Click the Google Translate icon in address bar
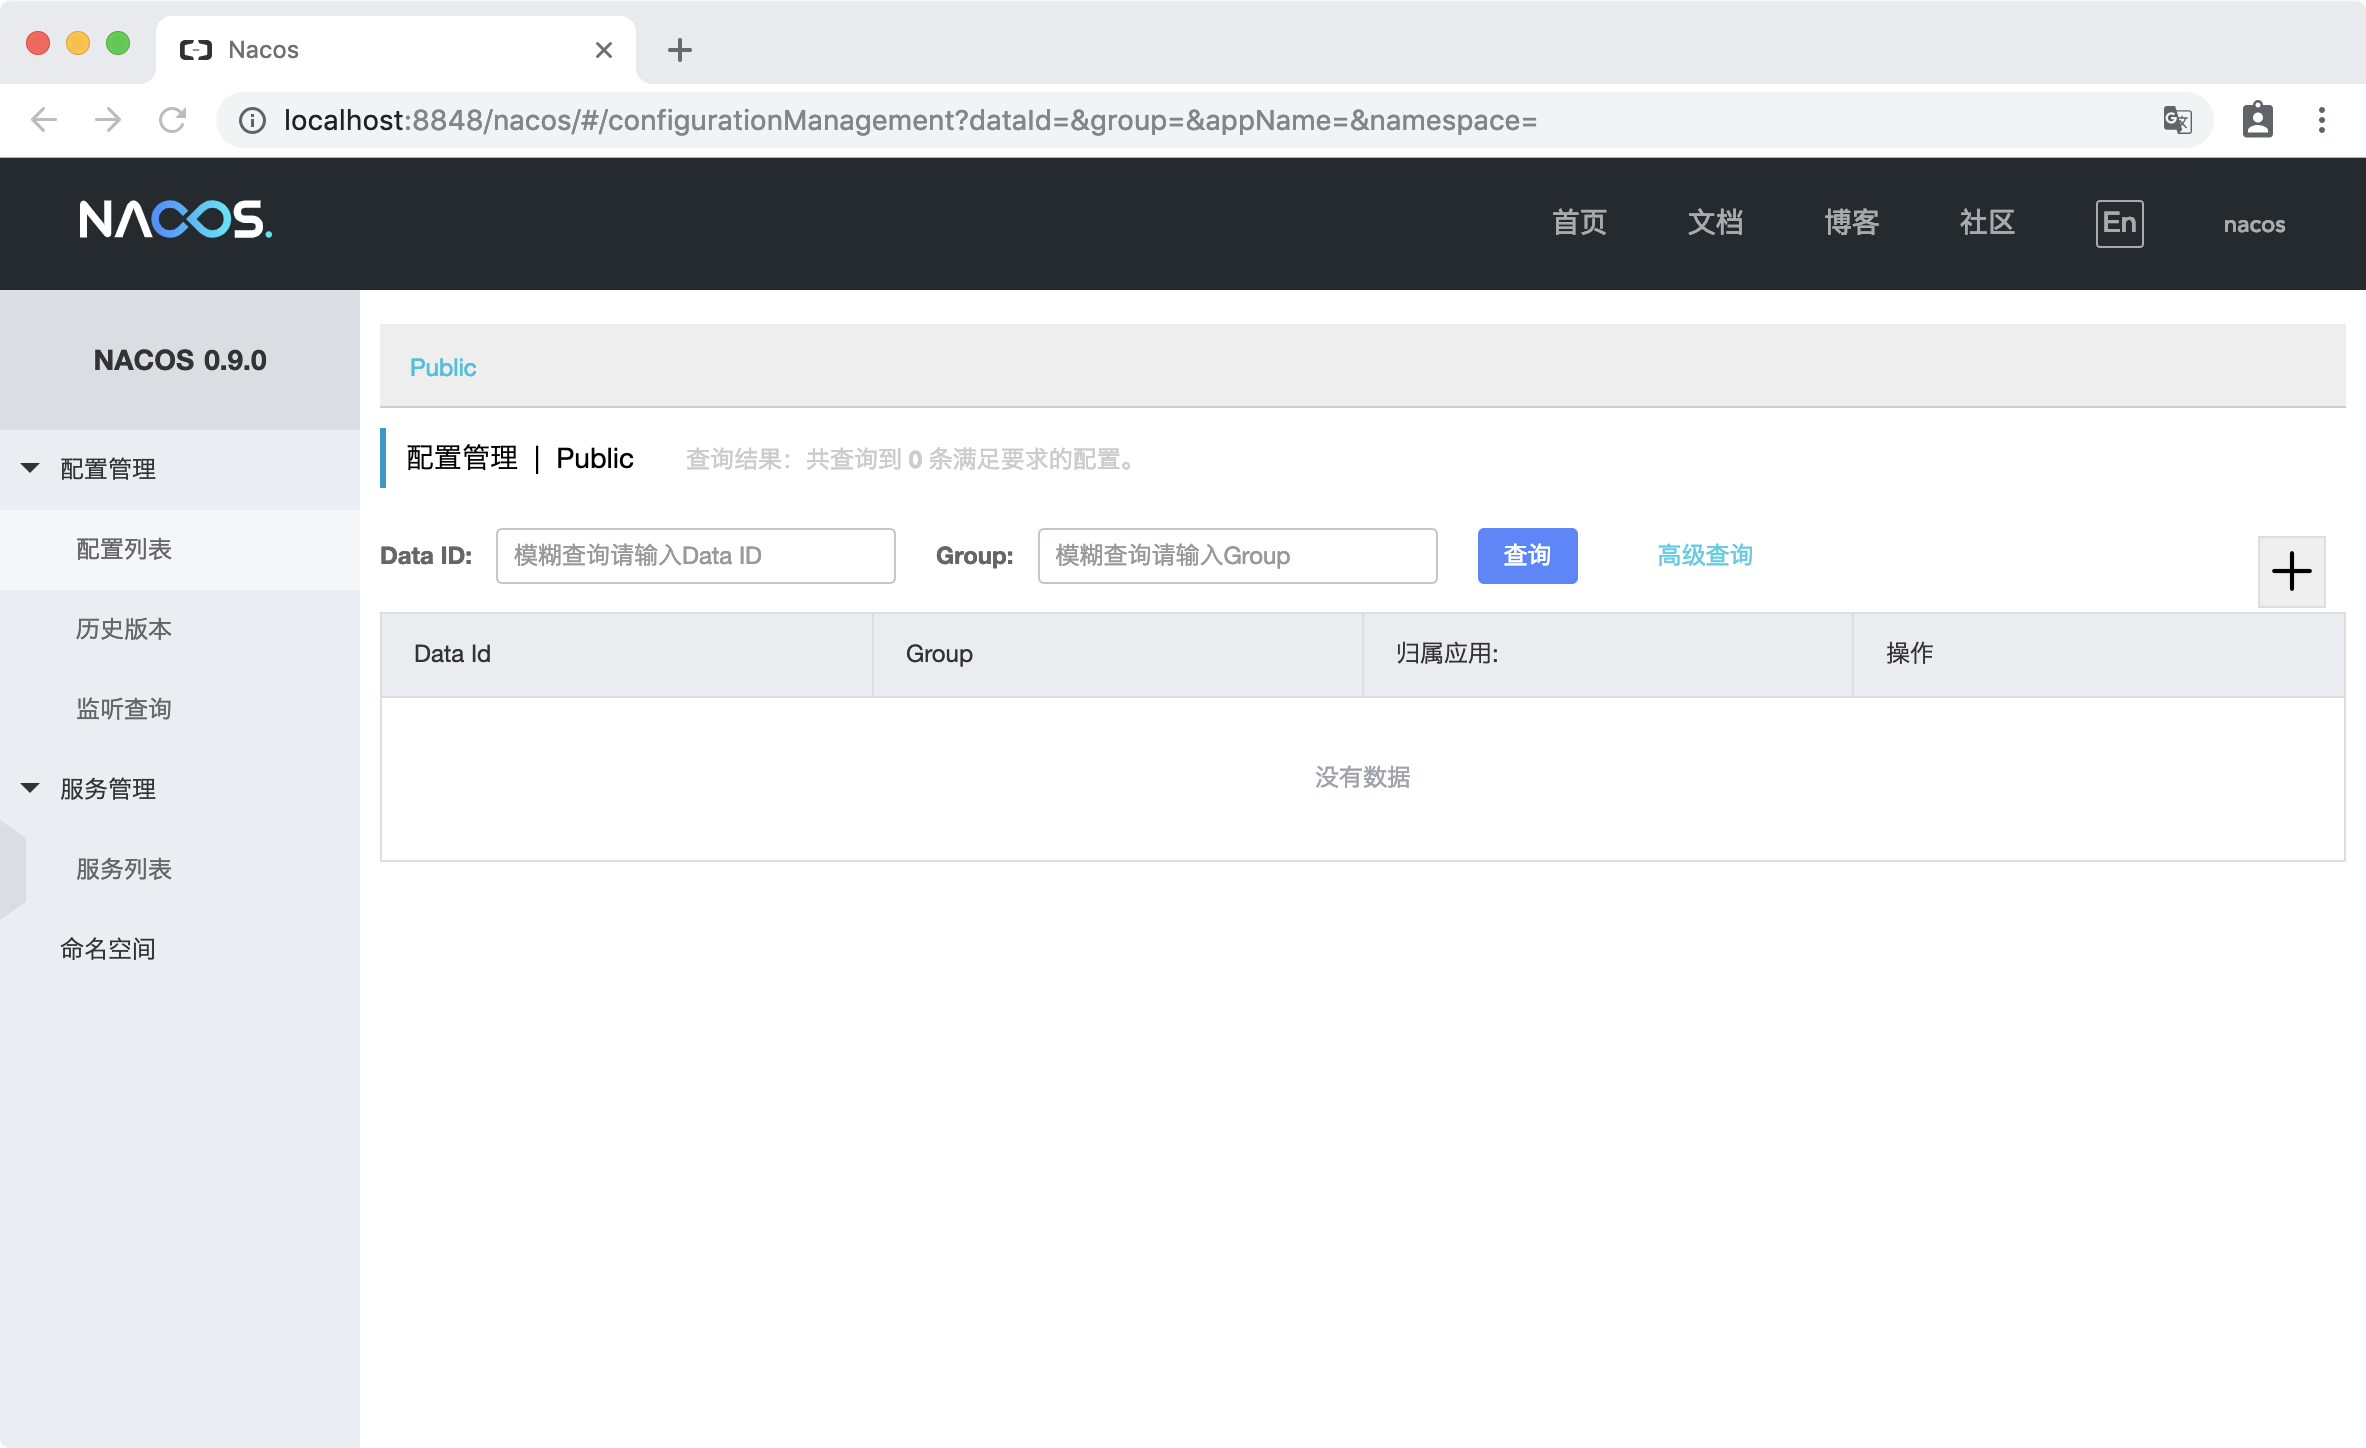 [2177, 120]
